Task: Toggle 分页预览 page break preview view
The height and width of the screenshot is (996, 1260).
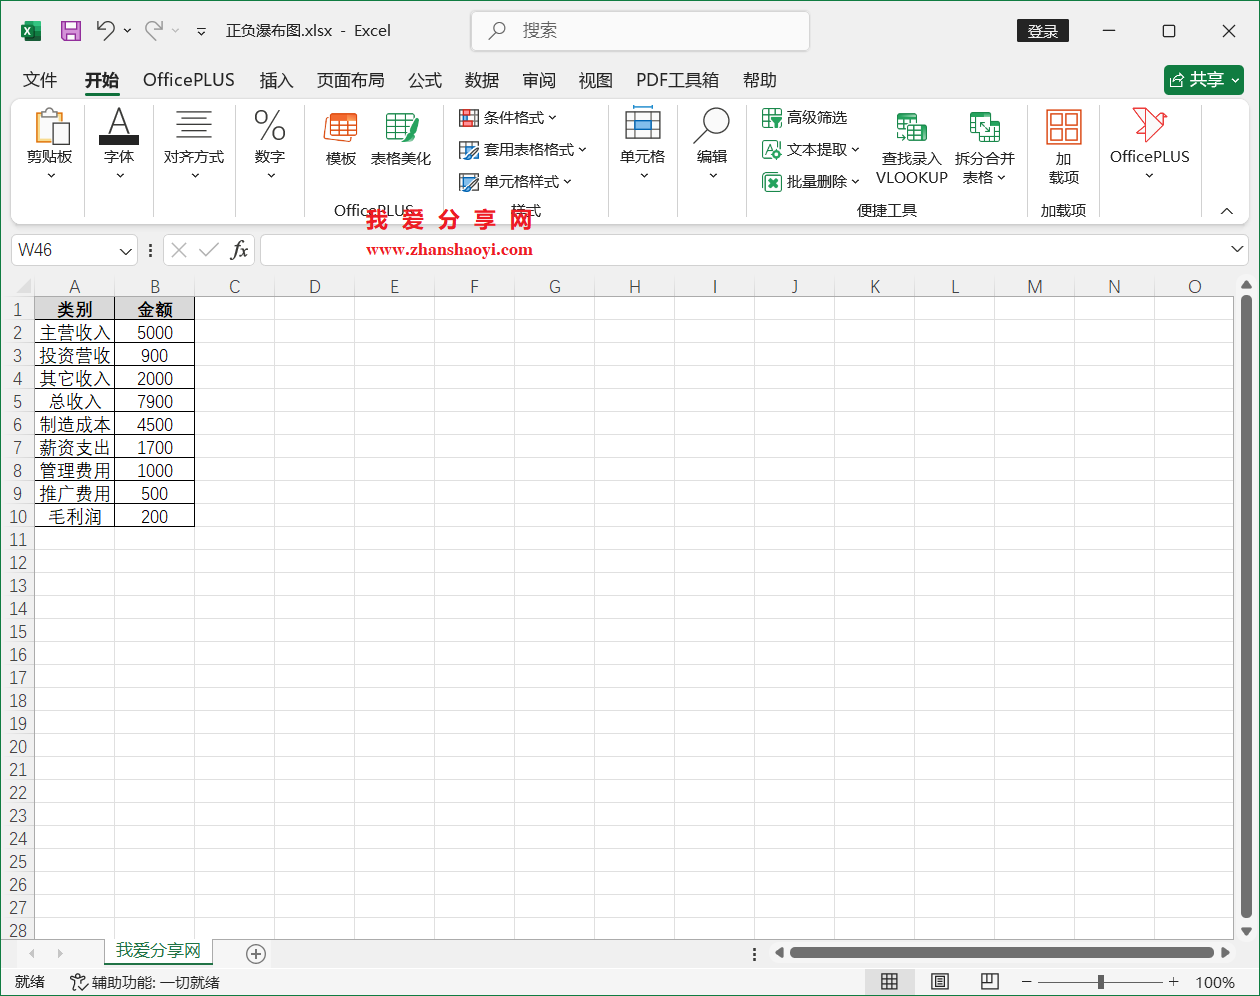Action: click(x=989, y=981)
